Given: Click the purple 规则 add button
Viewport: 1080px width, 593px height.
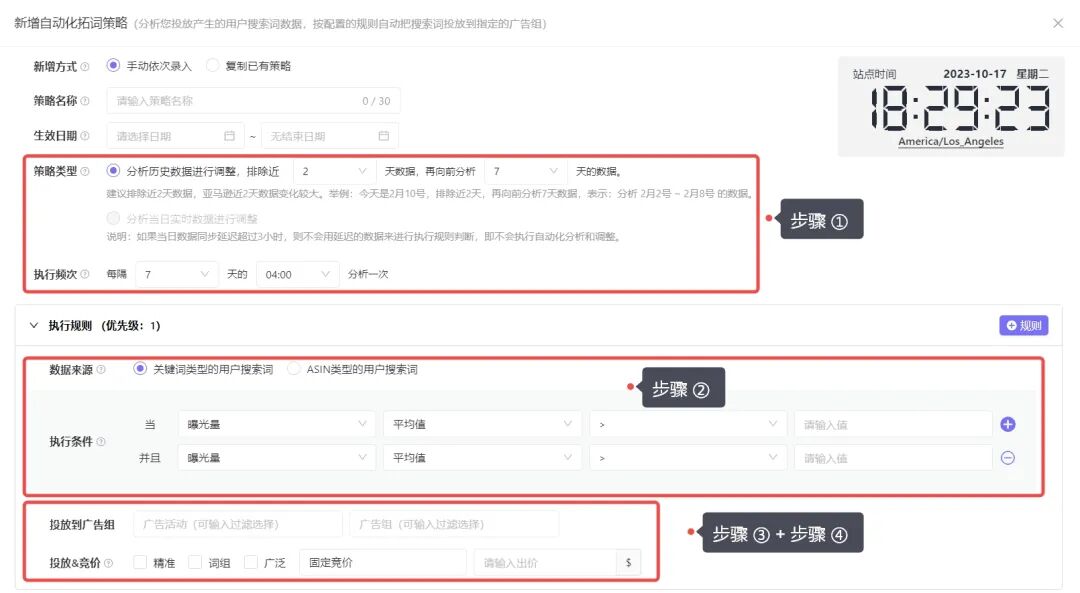Looking at the screenshot, I should [x=1024, y=325].
